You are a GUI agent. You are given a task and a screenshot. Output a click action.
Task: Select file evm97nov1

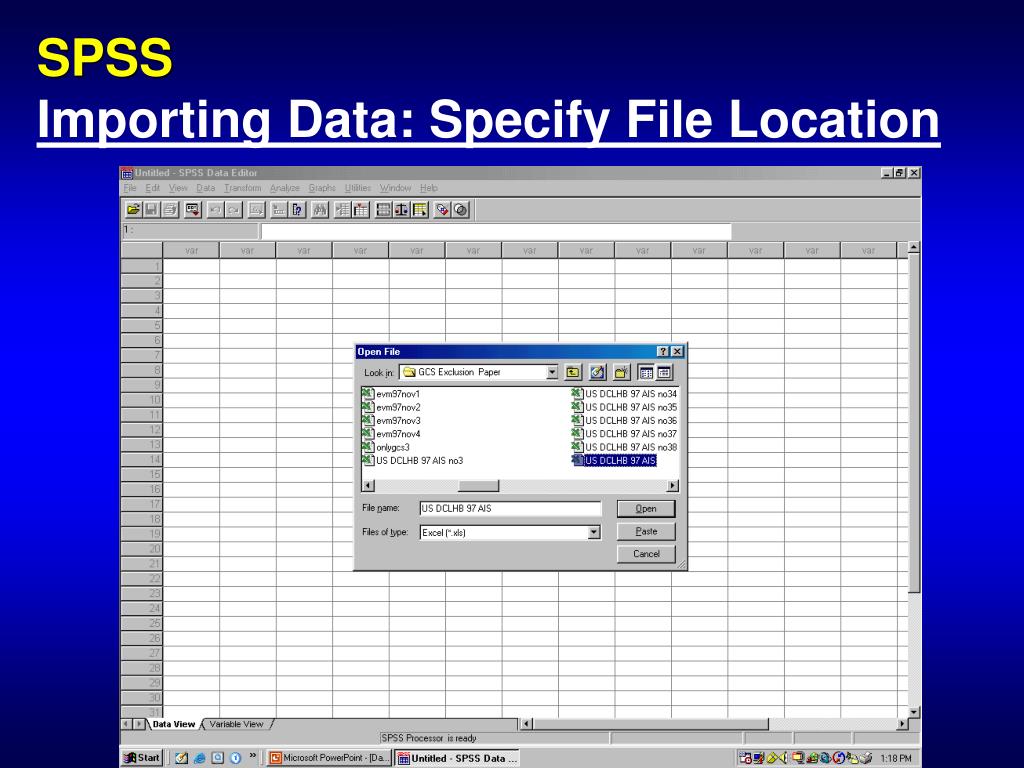392,394
